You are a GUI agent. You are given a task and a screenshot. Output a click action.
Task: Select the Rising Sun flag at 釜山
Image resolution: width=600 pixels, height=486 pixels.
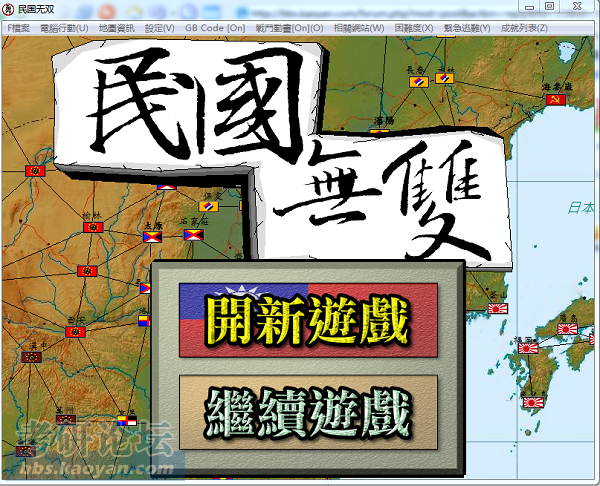point(498,308)
